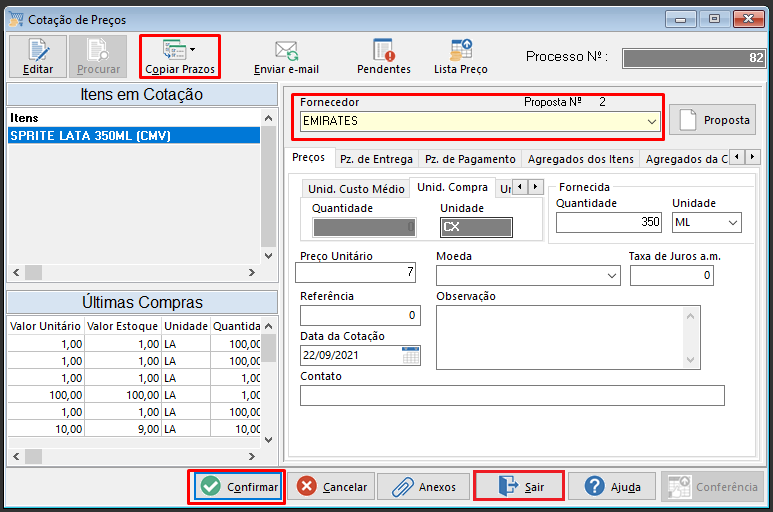Screen dimensions: 773x512
Task: Open the Fornecida Unidade dropdown ML
Action: pyautogui.click(x=707, y=223)
